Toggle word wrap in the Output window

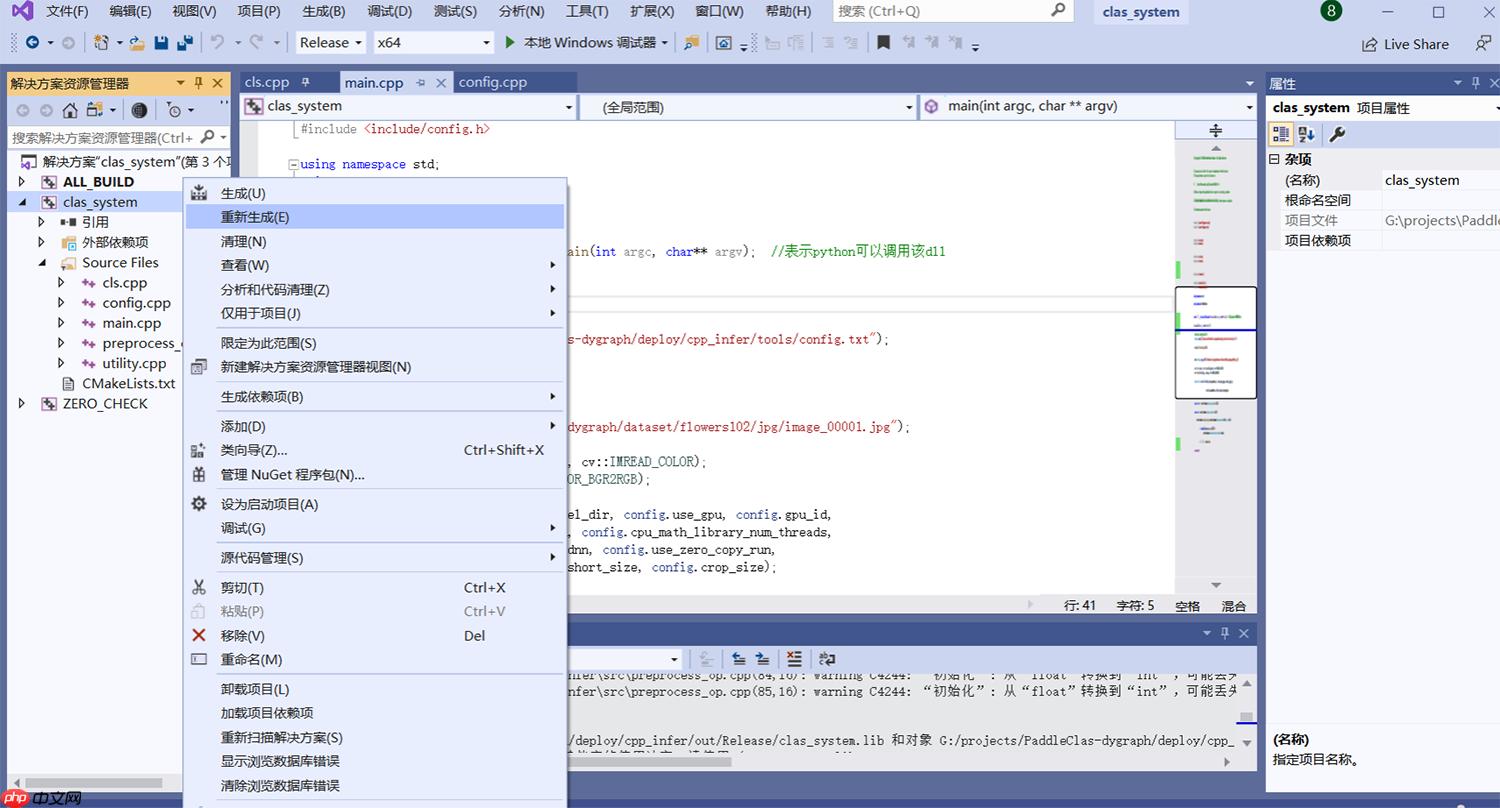[x=827, y=658]
